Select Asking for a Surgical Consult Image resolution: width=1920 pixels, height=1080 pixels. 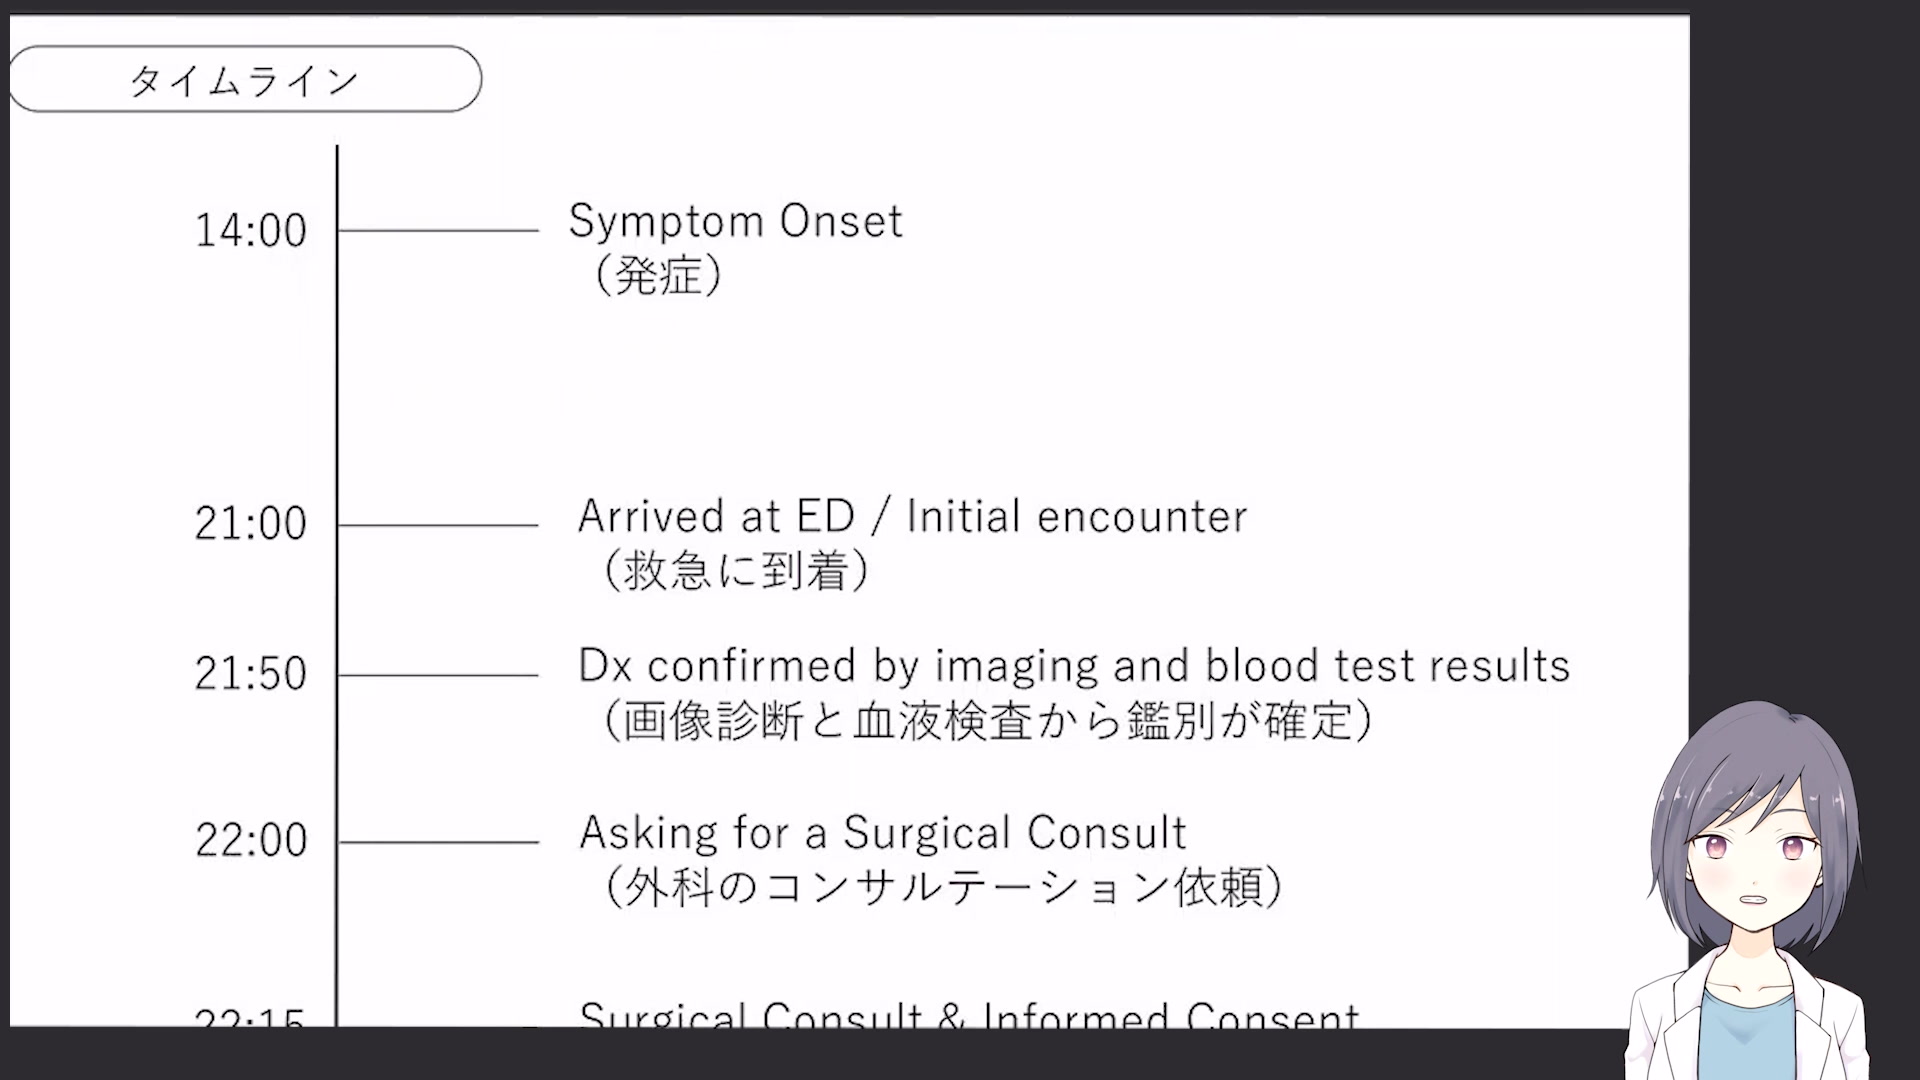pos(883,833)
